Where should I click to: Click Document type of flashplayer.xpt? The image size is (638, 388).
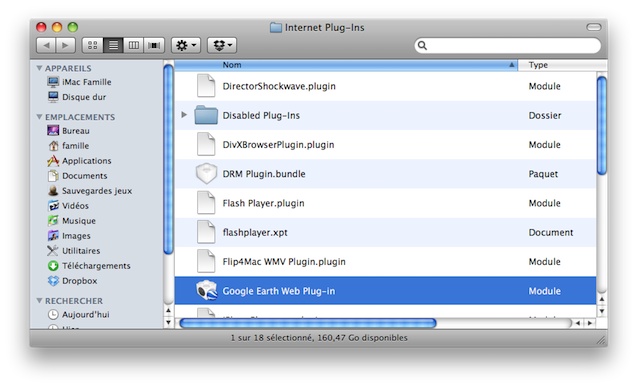[x=551, y=233]
